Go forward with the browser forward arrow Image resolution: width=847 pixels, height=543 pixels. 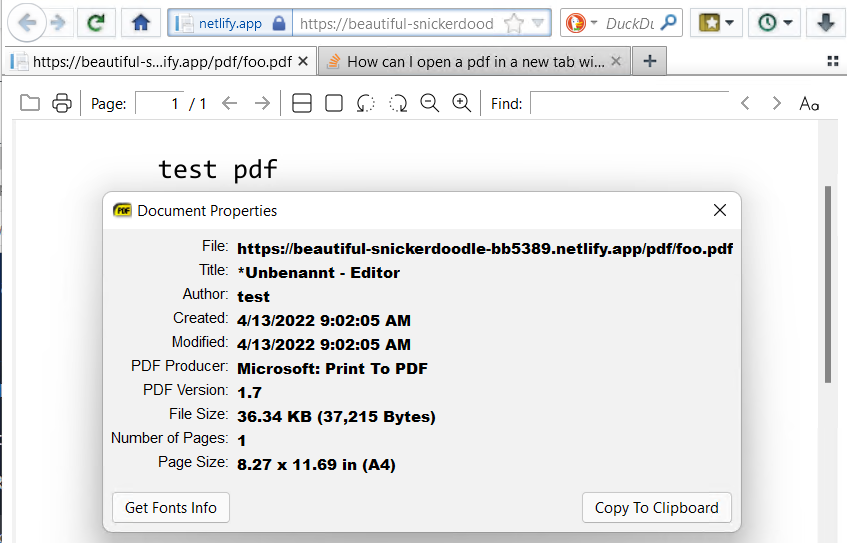pyautogui.click(x=58, y=23)
